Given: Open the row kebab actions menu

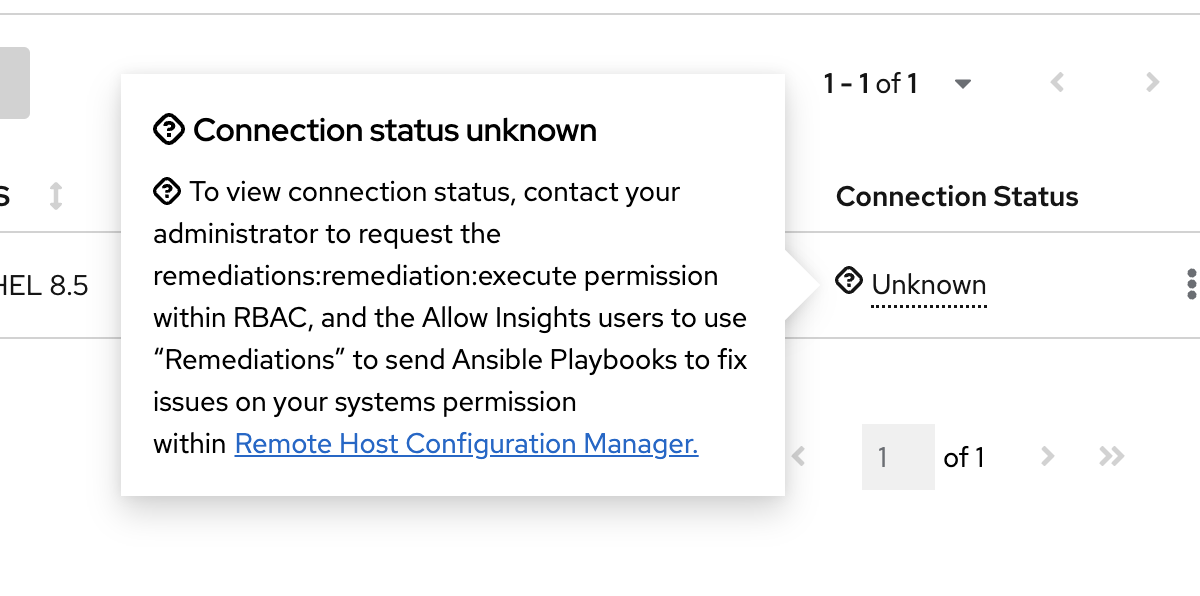Looking at the screenshot, I should pyautogui.click(x=1190, y=284).
